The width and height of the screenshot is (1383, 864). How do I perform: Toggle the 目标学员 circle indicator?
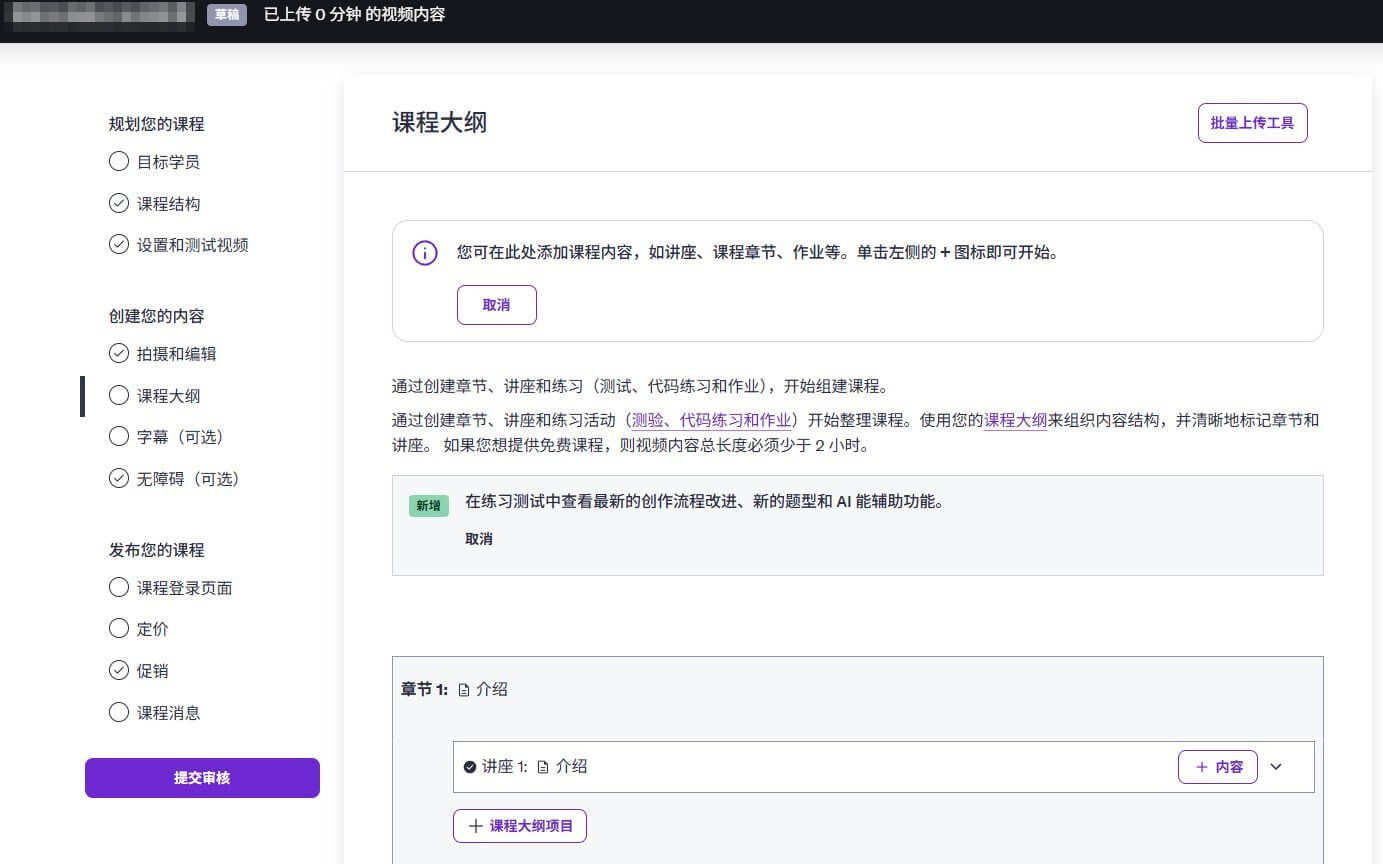[118, 161]
